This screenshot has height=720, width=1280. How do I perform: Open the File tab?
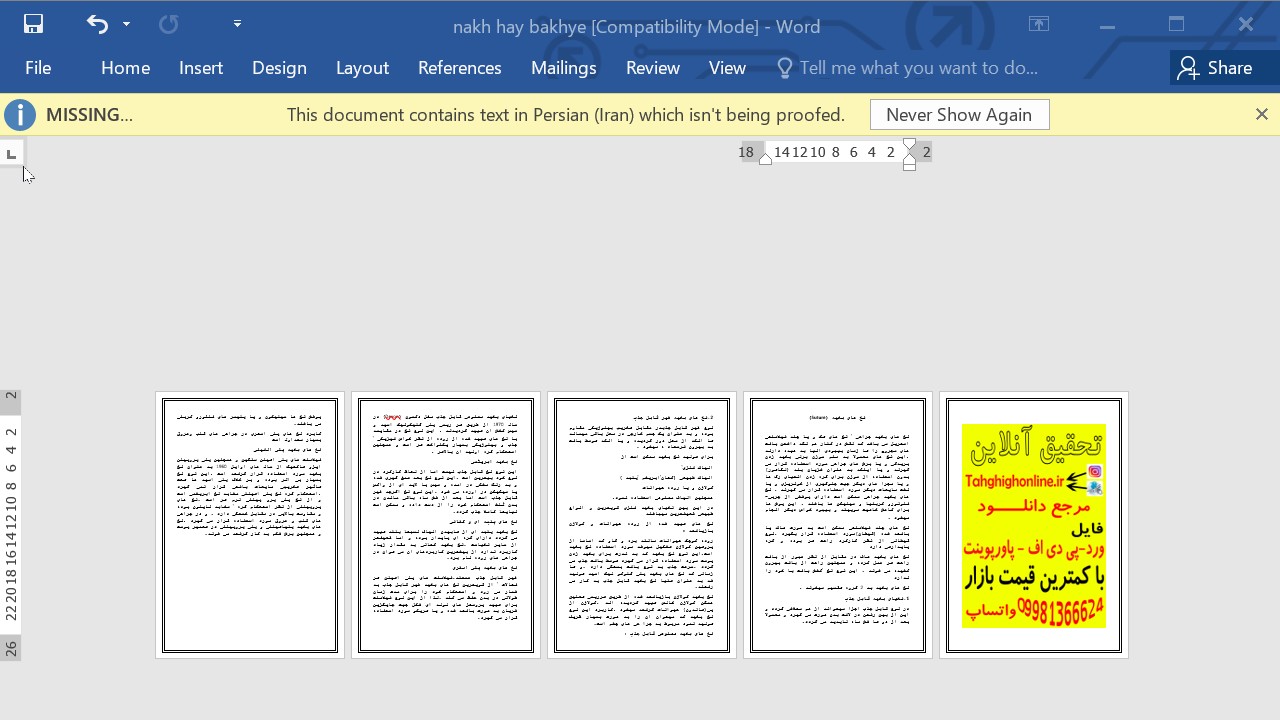(38, 68)
